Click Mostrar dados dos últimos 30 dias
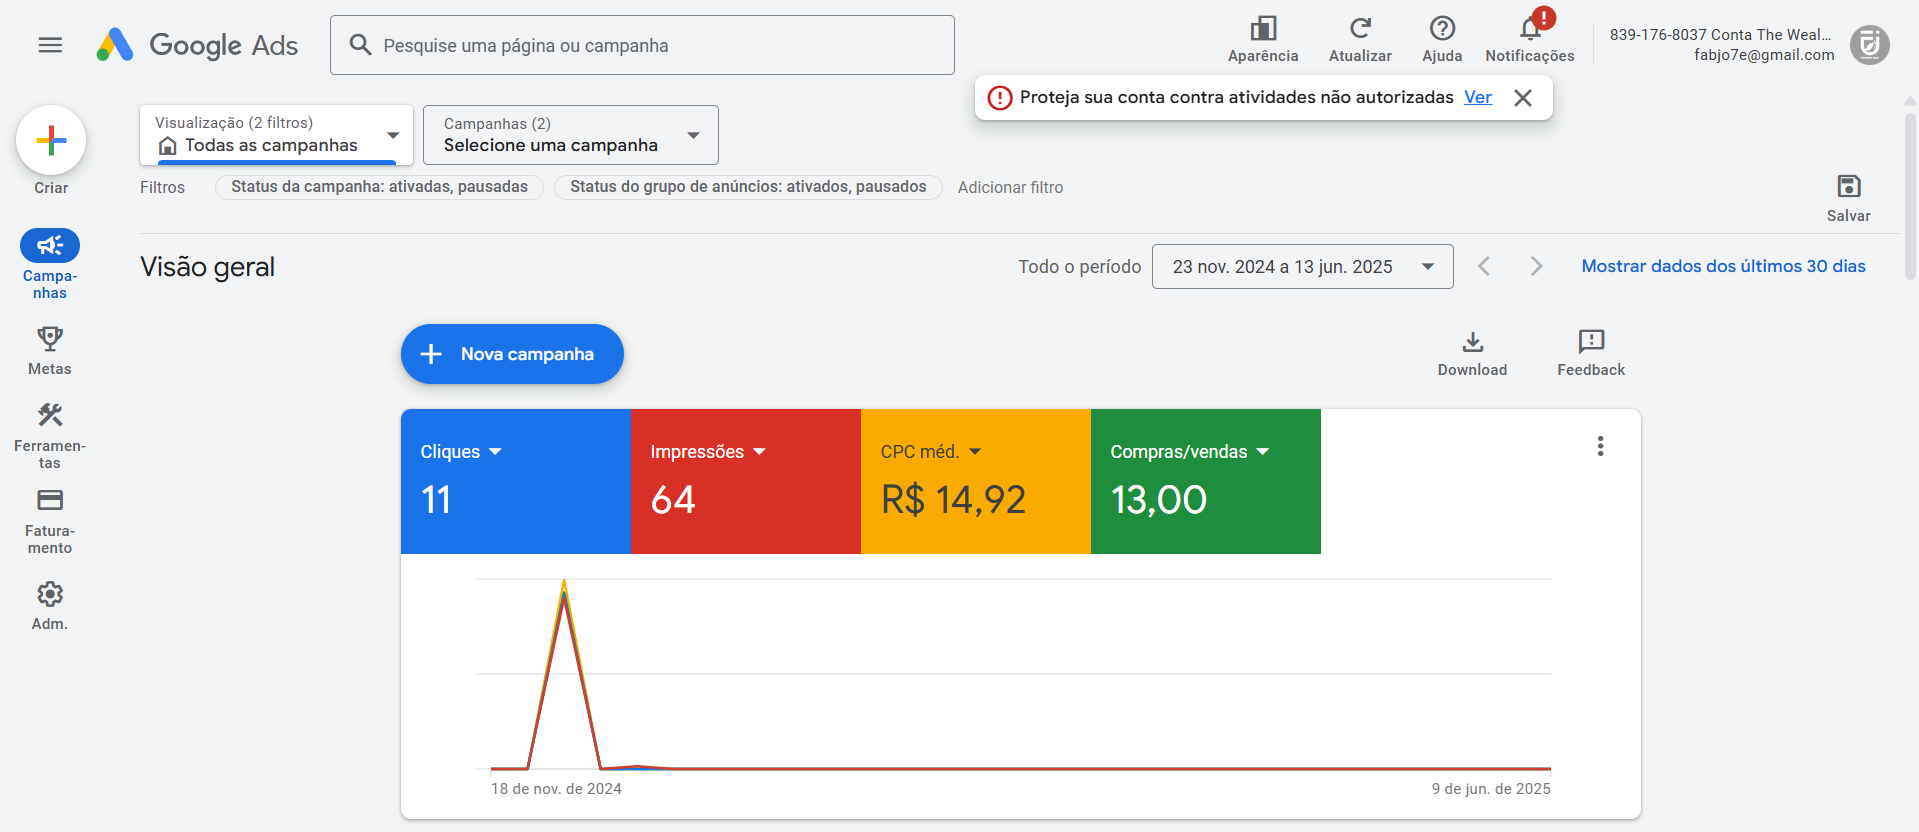This screenshot has width=1919, height=832. [x=1723, y=266]
